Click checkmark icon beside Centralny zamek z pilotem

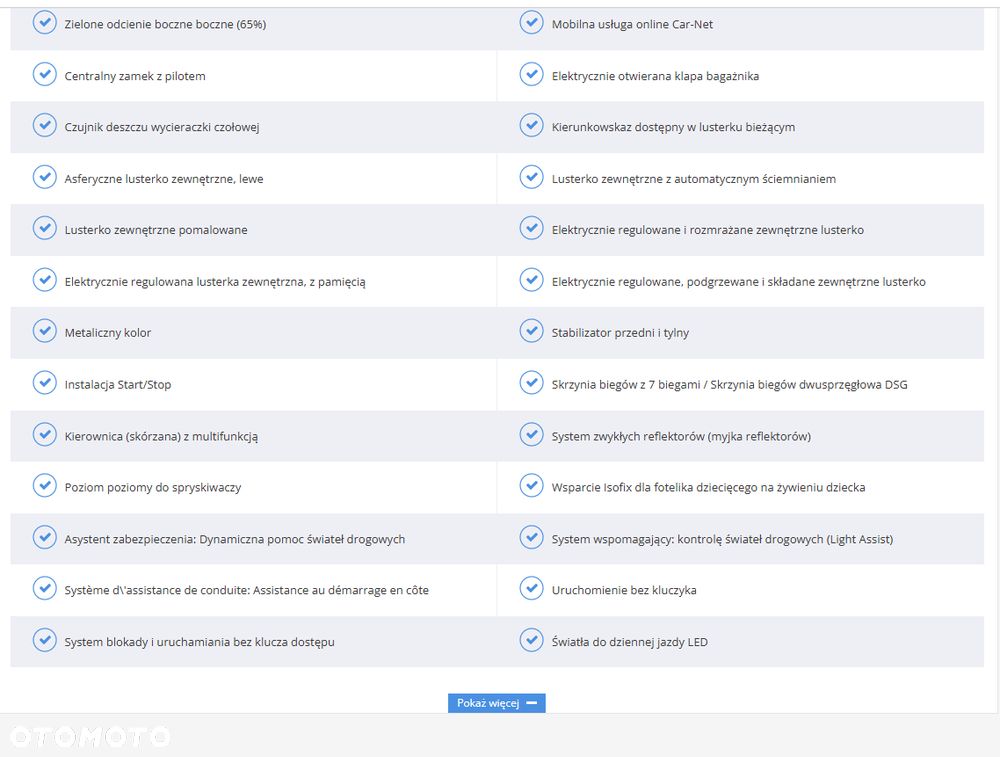point(45,74)
